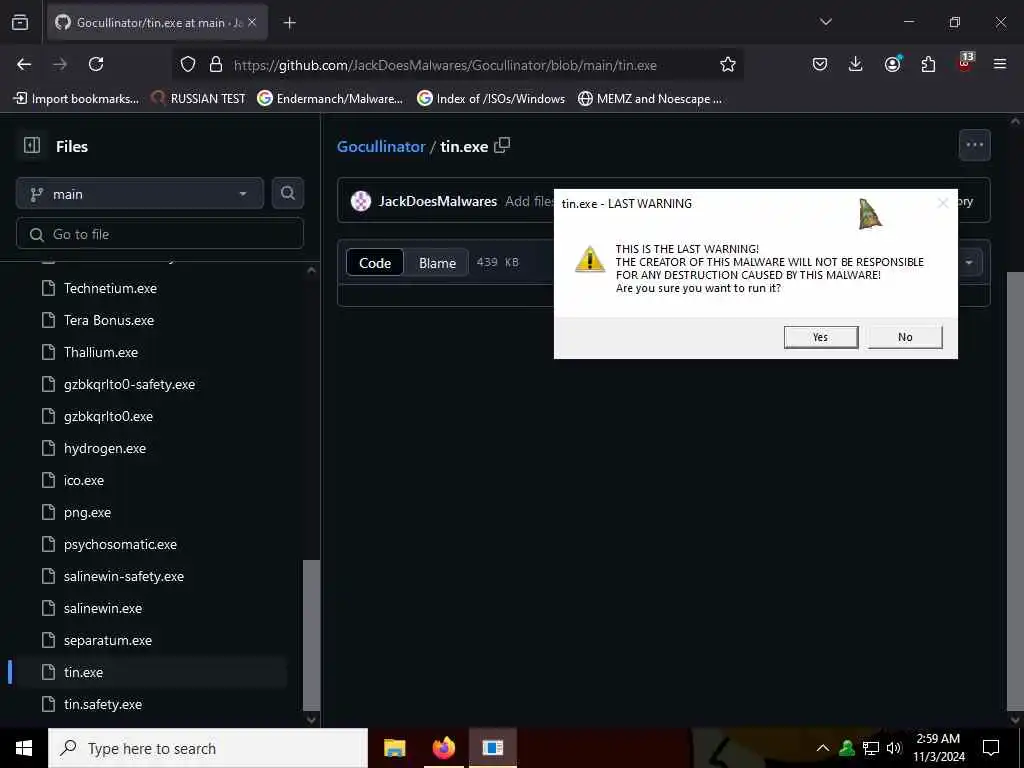
Task: Click the file tree scrollbar thumb
Action: [312, 635]
